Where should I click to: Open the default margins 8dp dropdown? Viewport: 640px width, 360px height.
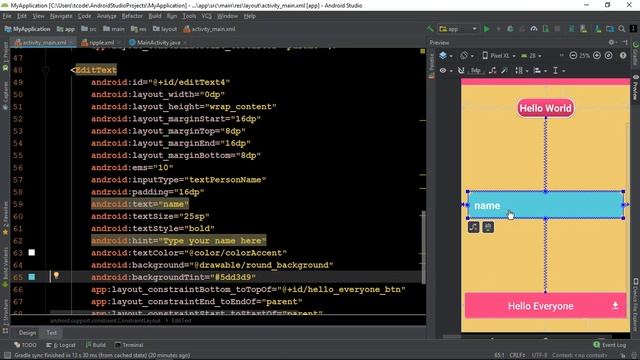point(476,71)
